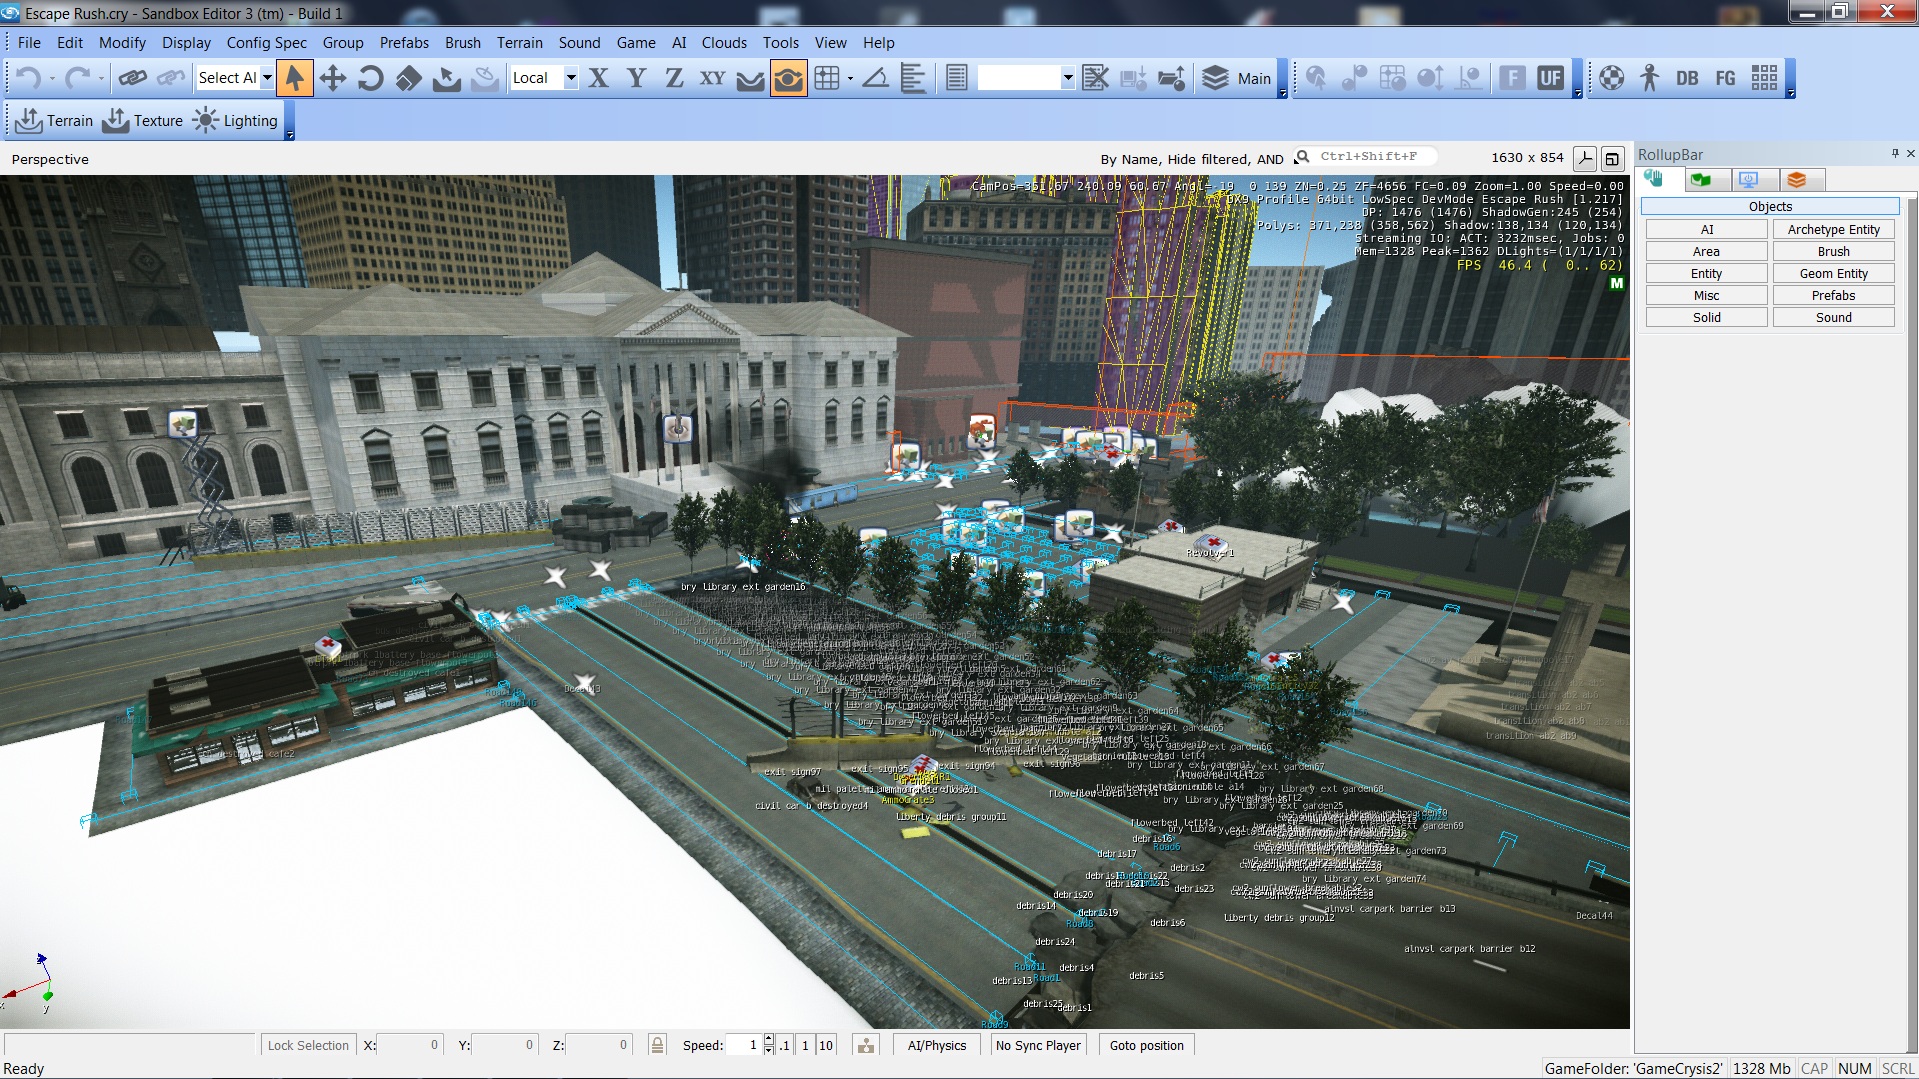
Task: Click the Goto position button
Action: click(1146, 1045)
